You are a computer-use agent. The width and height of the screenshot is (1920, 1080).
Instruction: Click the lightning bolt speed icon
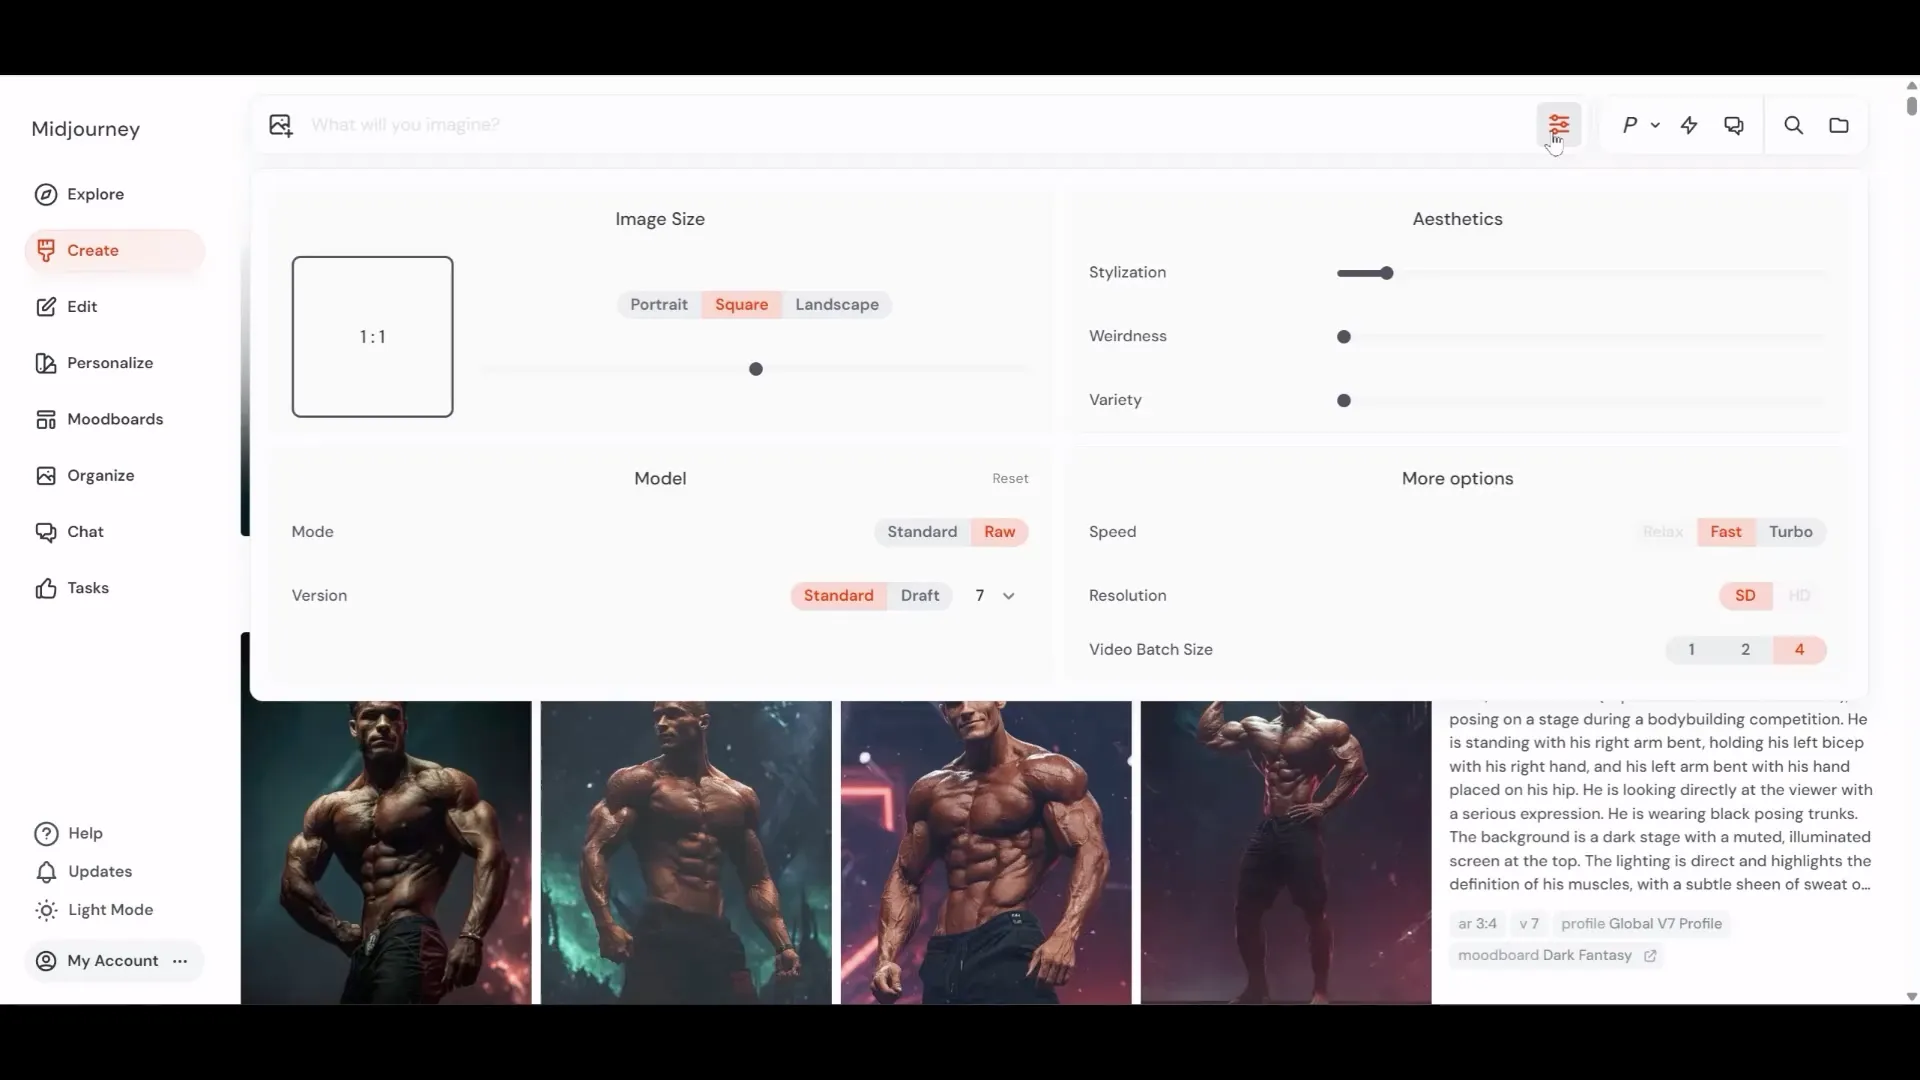tap(1689, 125)
